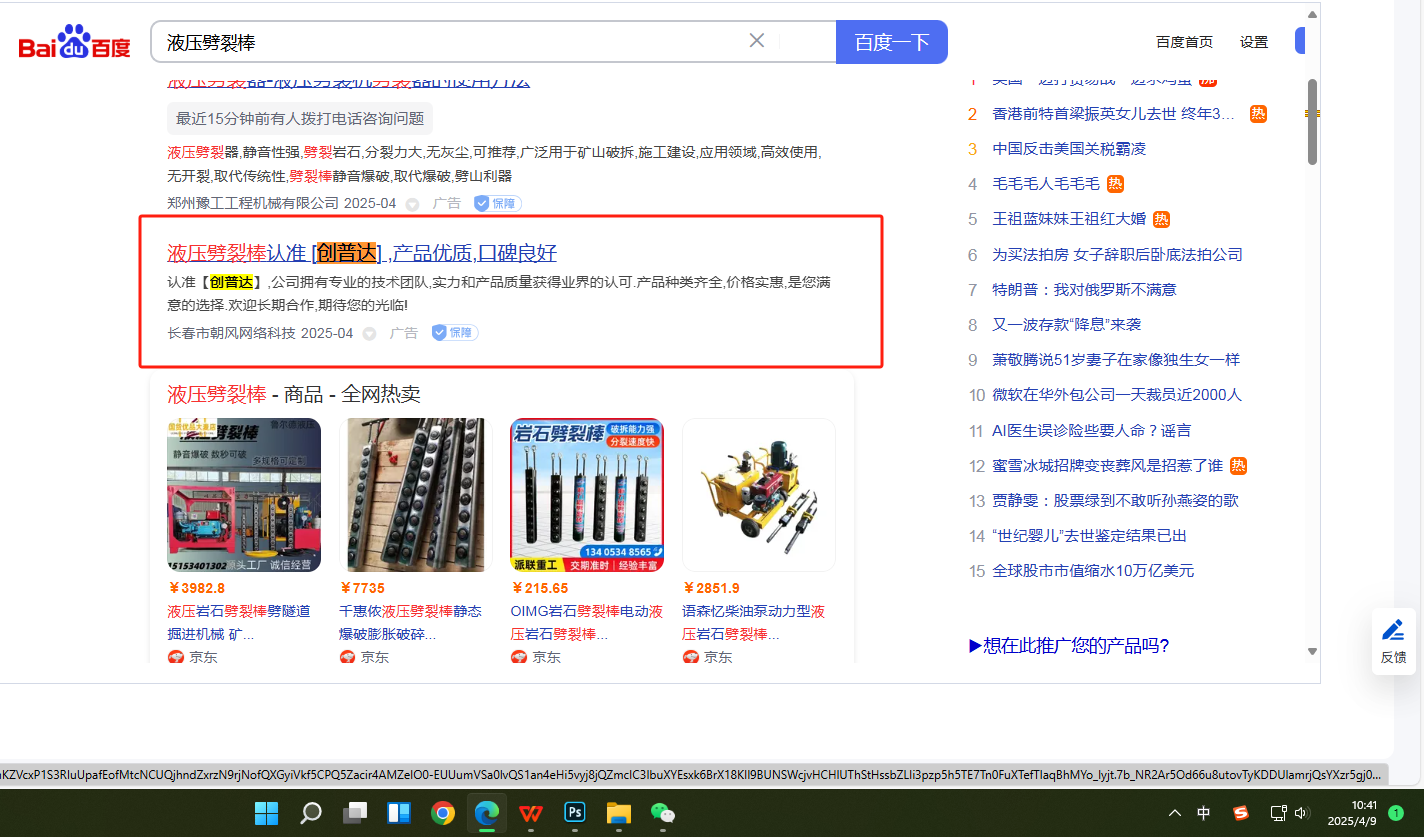Open the OIMG岩石劈裂棒电动液压 product title
The width and height of the screenshot is (1424, 837).
587,622
